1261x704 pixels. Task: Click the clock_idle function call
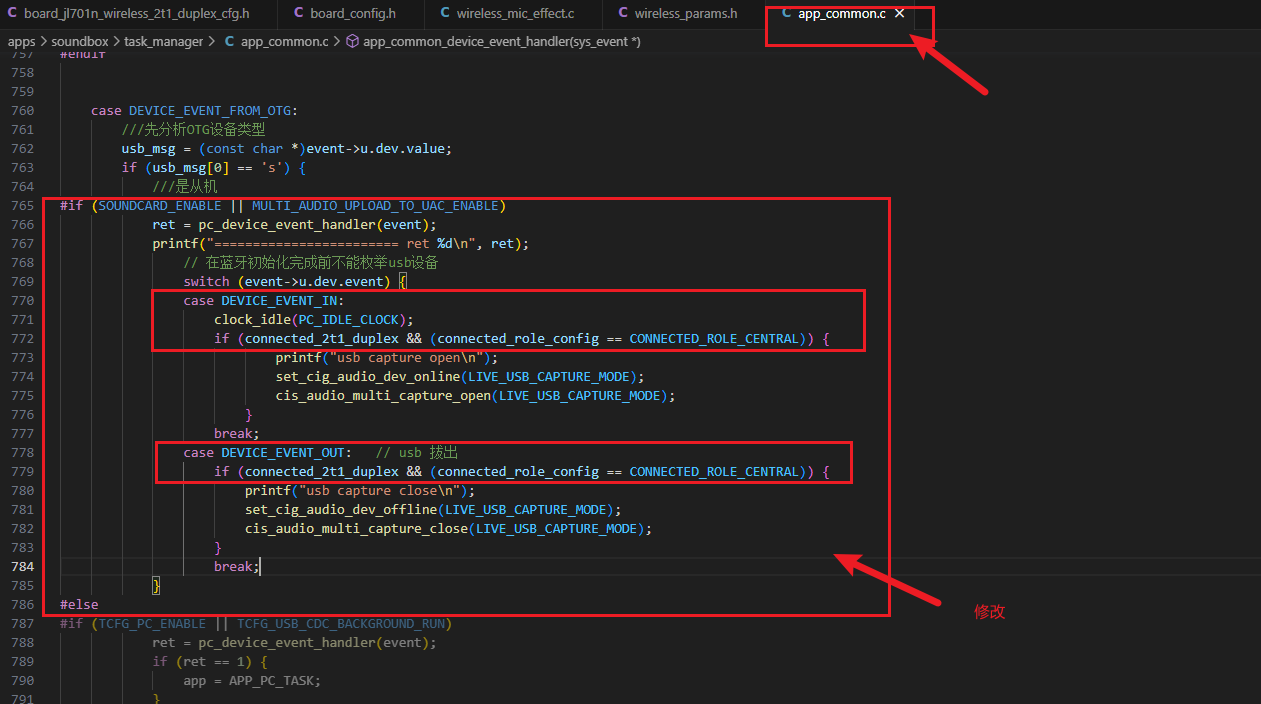pos(252,320)
